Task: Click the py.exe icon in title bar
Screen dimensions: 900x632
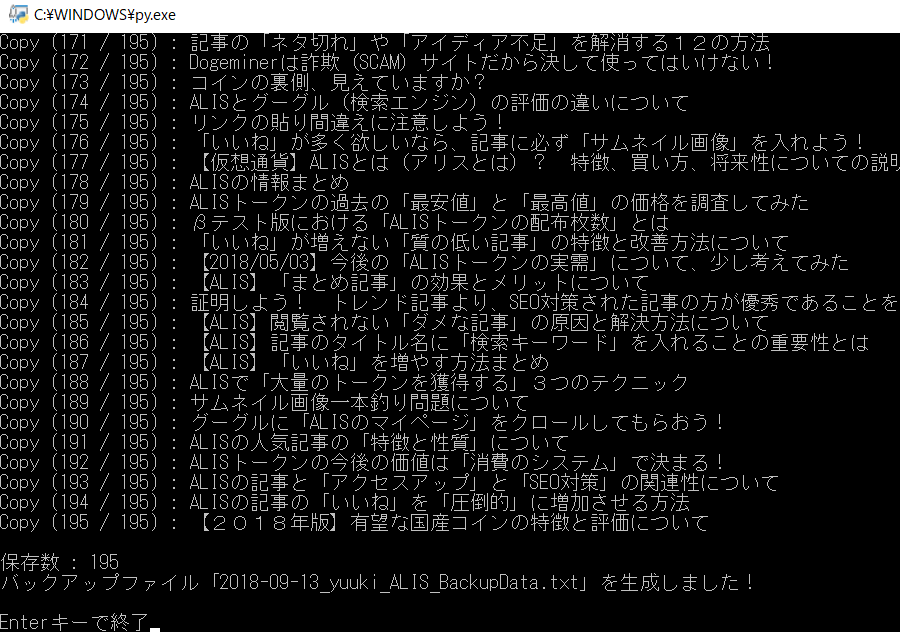Action: tap(16, 16)
